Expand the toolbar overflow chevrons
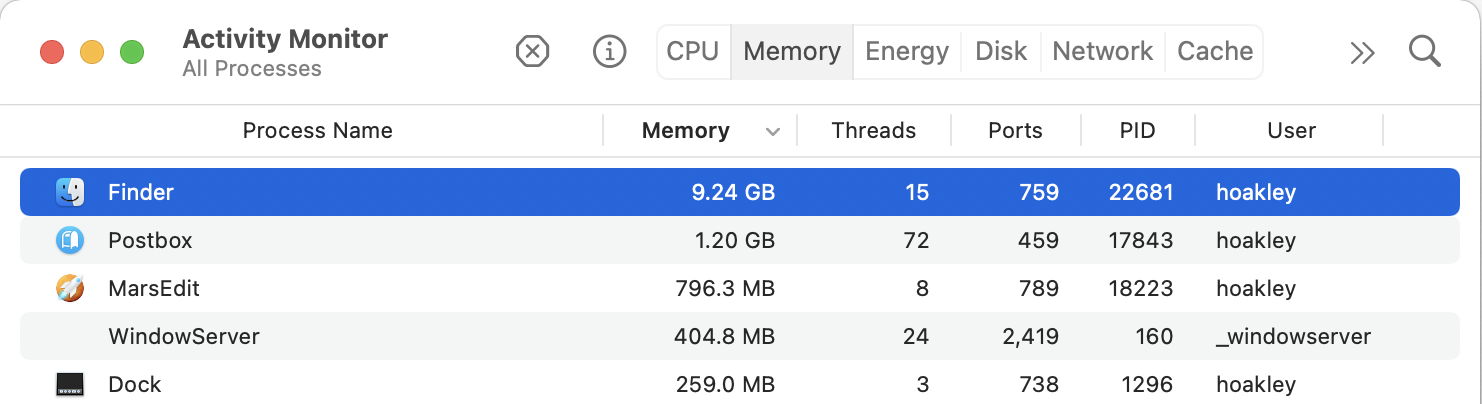This screenshot has height=404, width=1482. pyautogui.click(x=1362, y=52)
